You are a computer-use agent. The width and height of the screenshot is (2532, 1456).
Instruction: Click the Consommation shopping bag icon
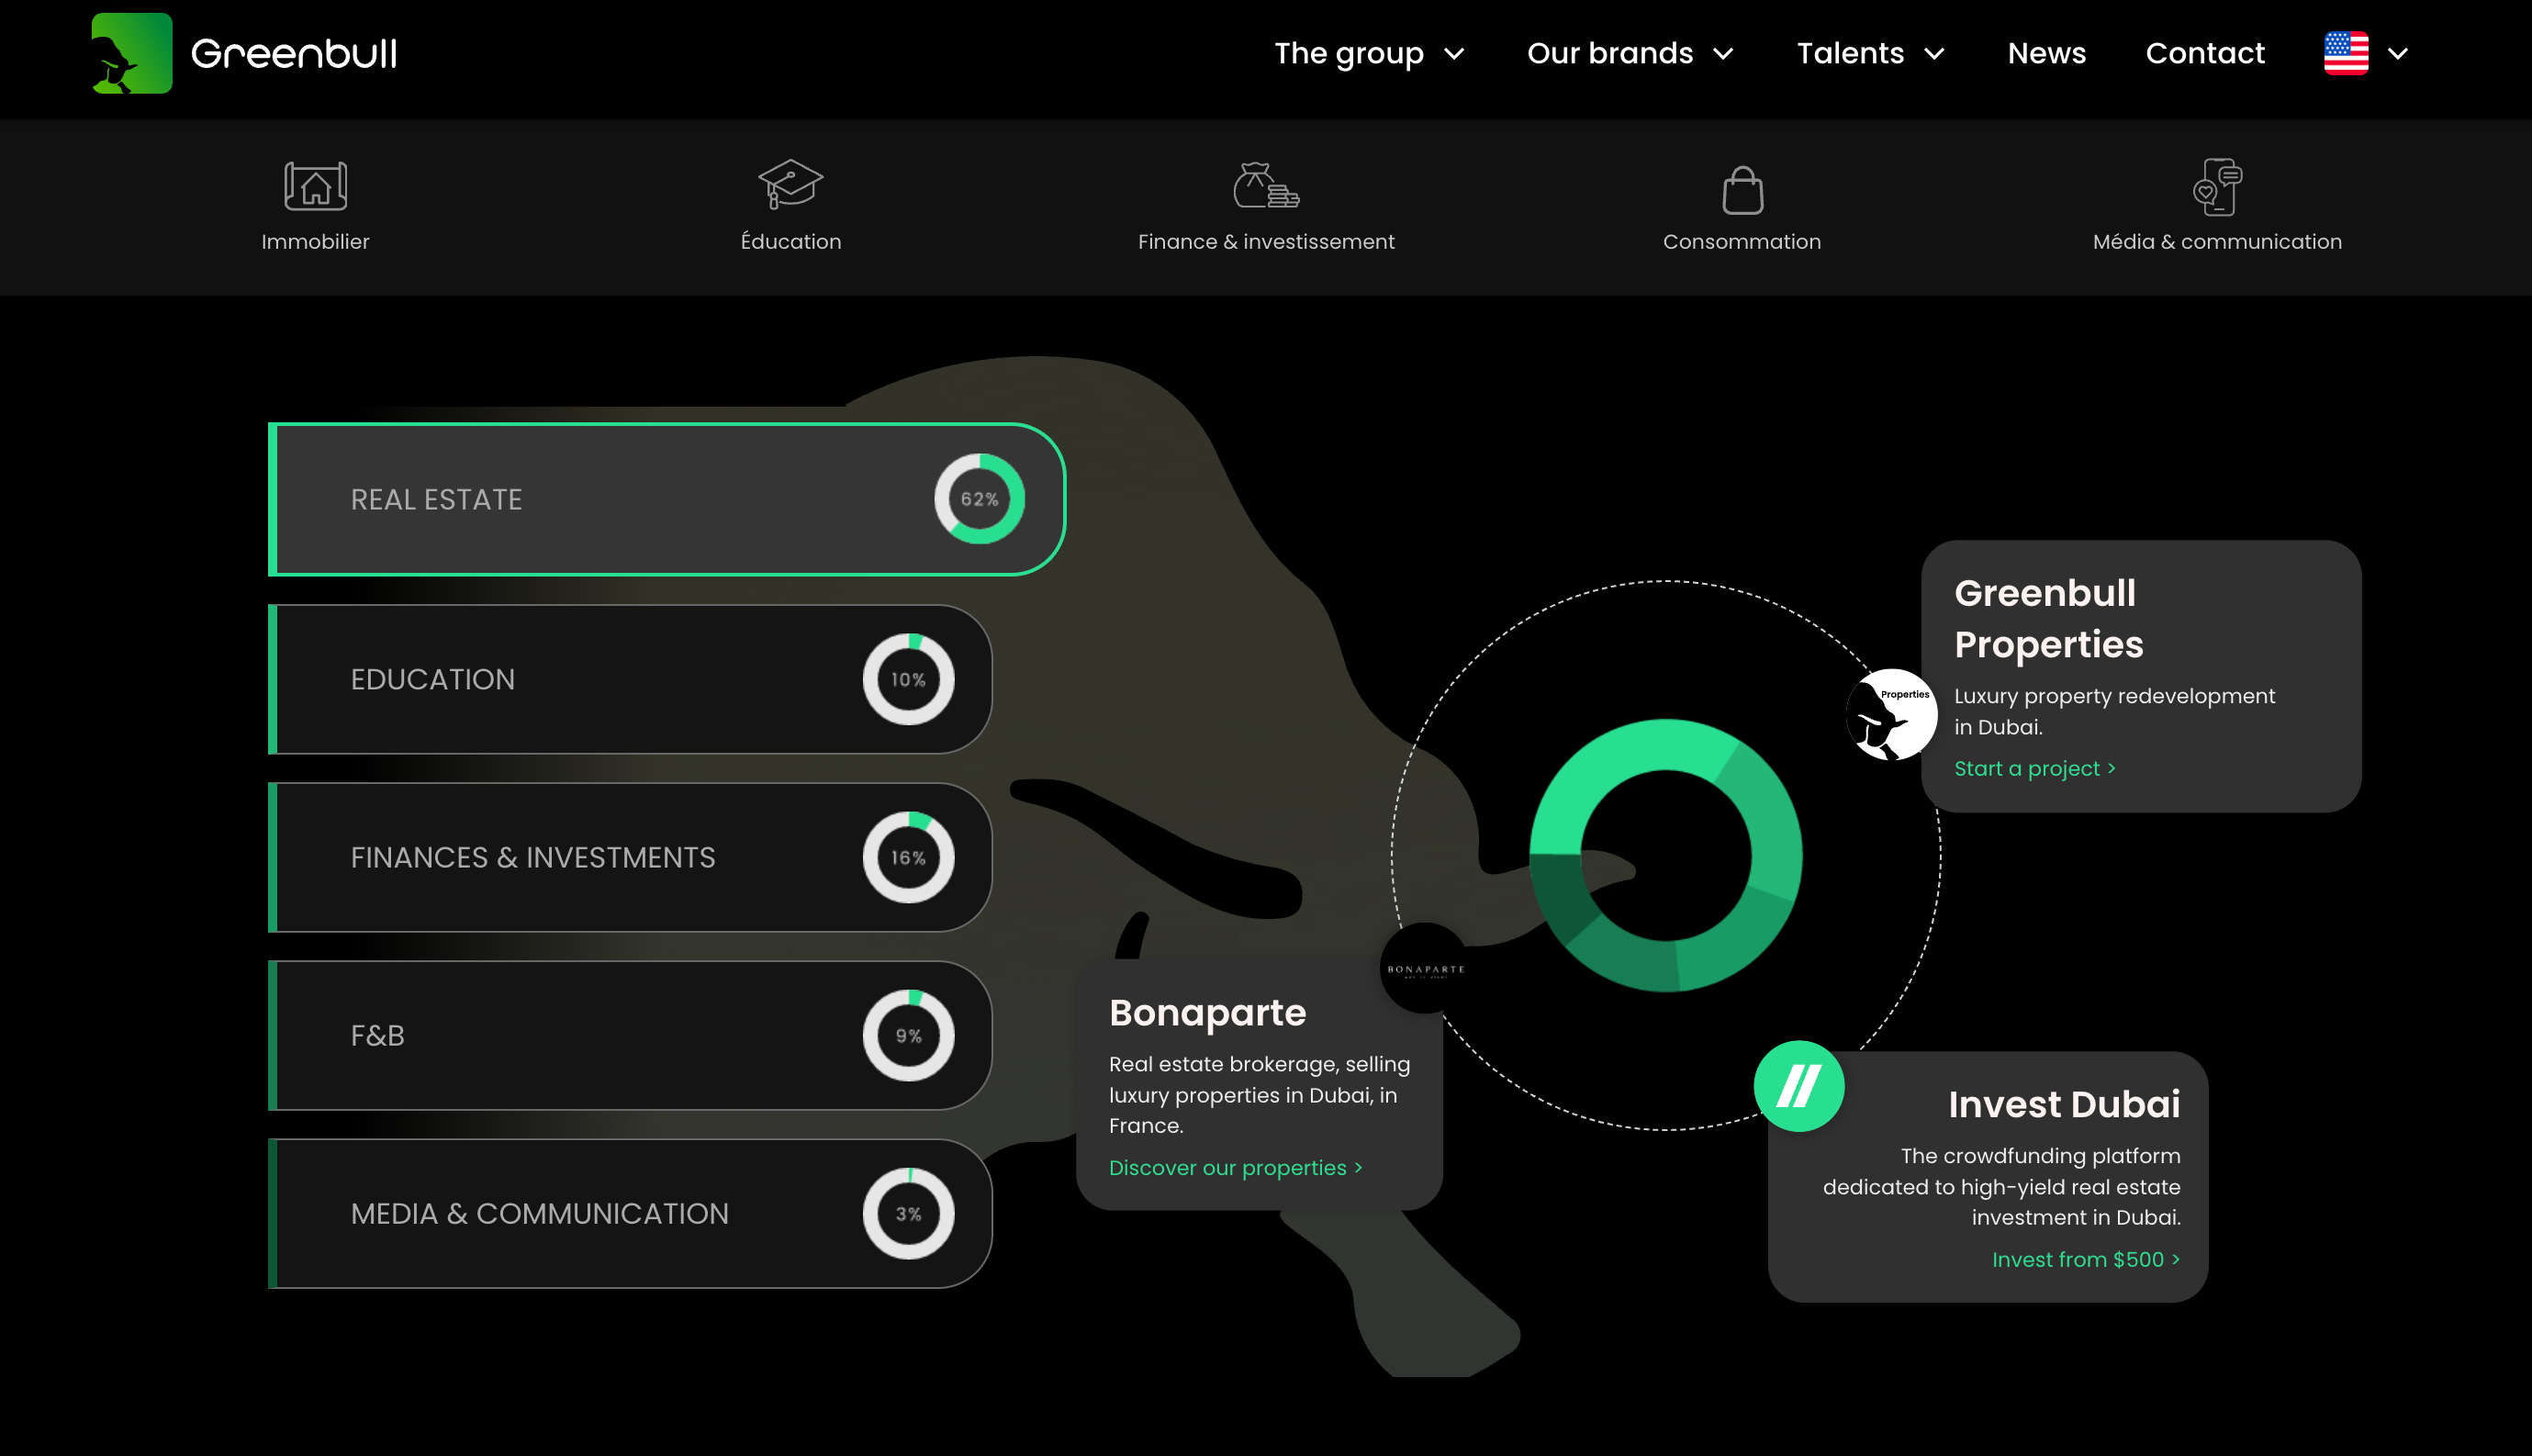tap(1742, 190)
